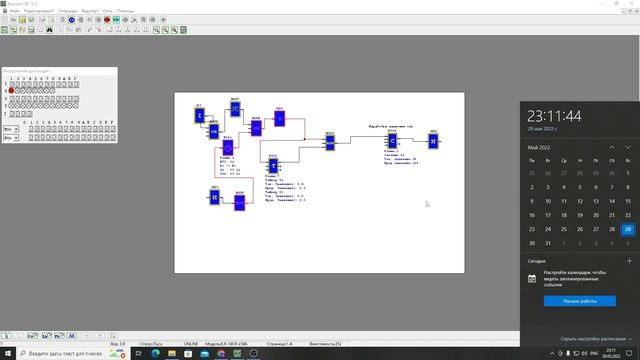Click the X delete icon in the top toolbar
Screen dimensions: 640x360
89,20
